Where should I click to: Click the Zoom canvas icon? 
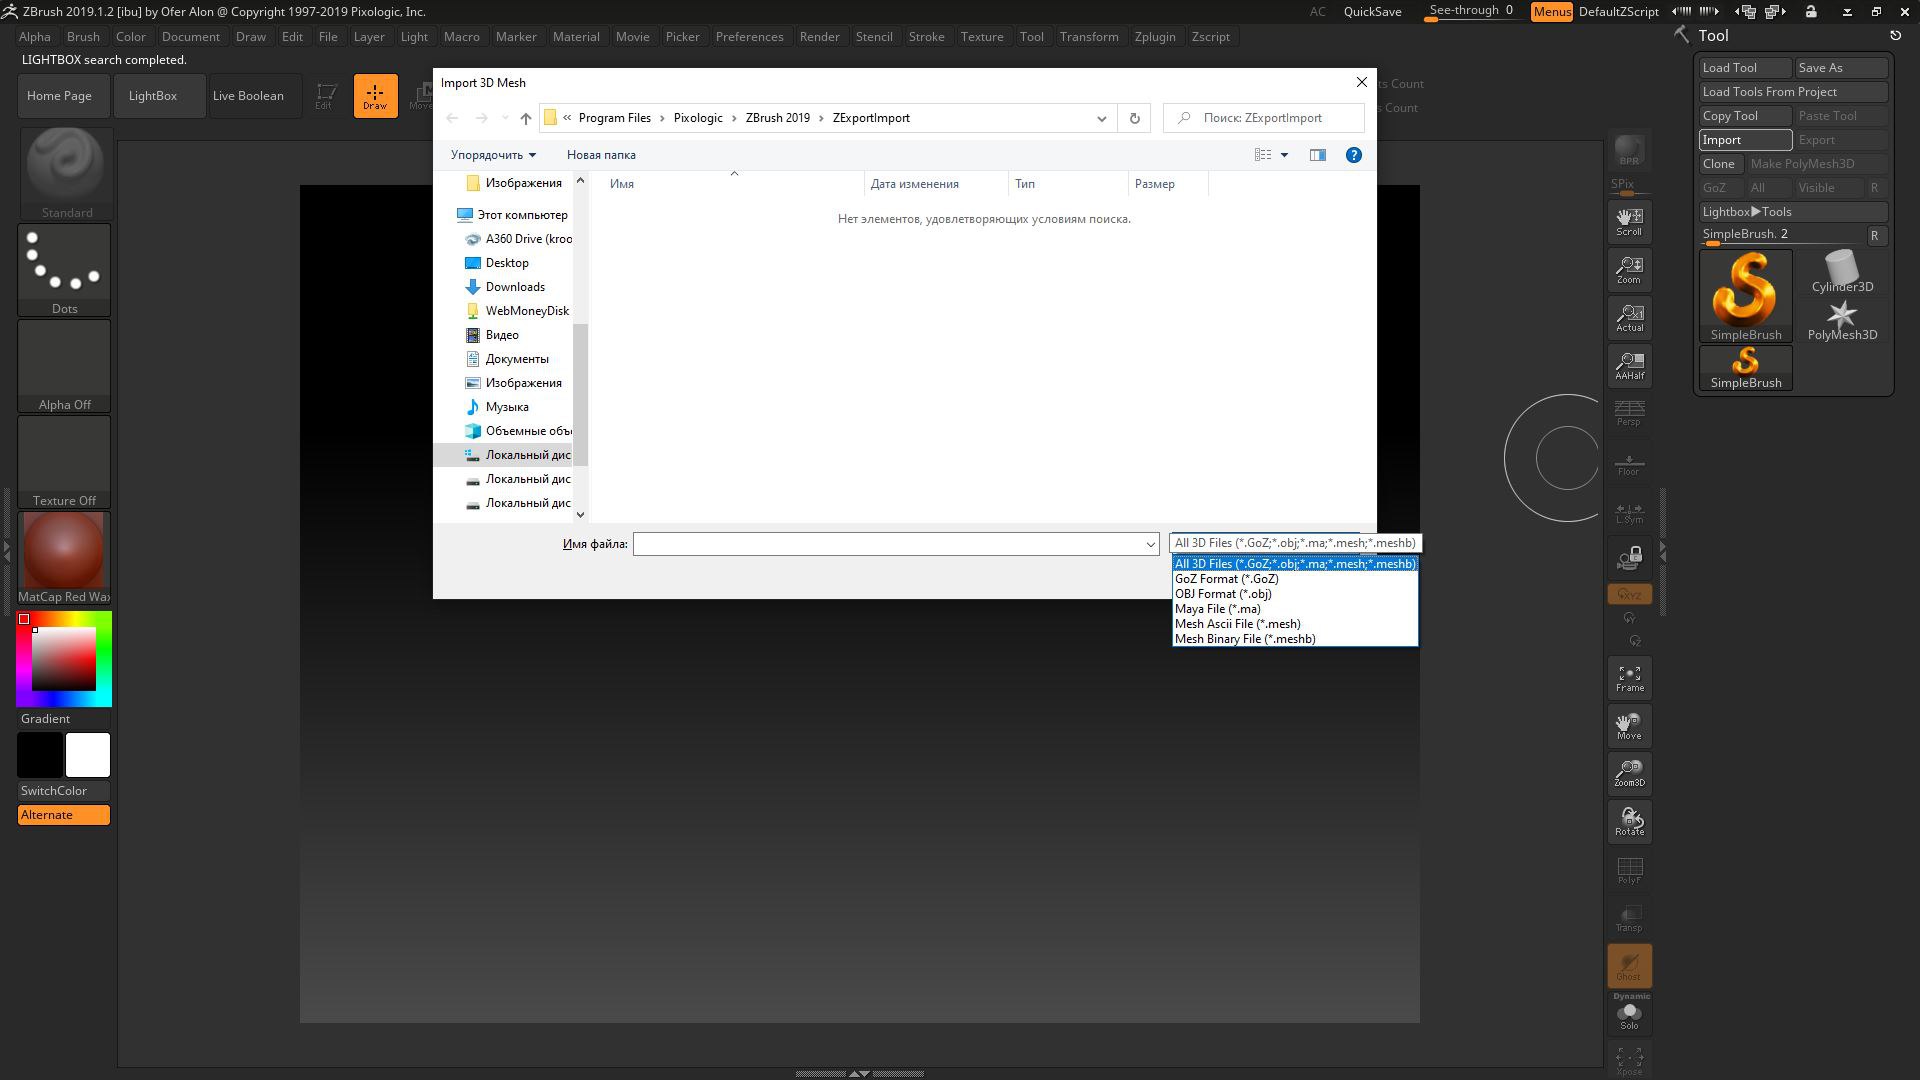pos(1629,270)
